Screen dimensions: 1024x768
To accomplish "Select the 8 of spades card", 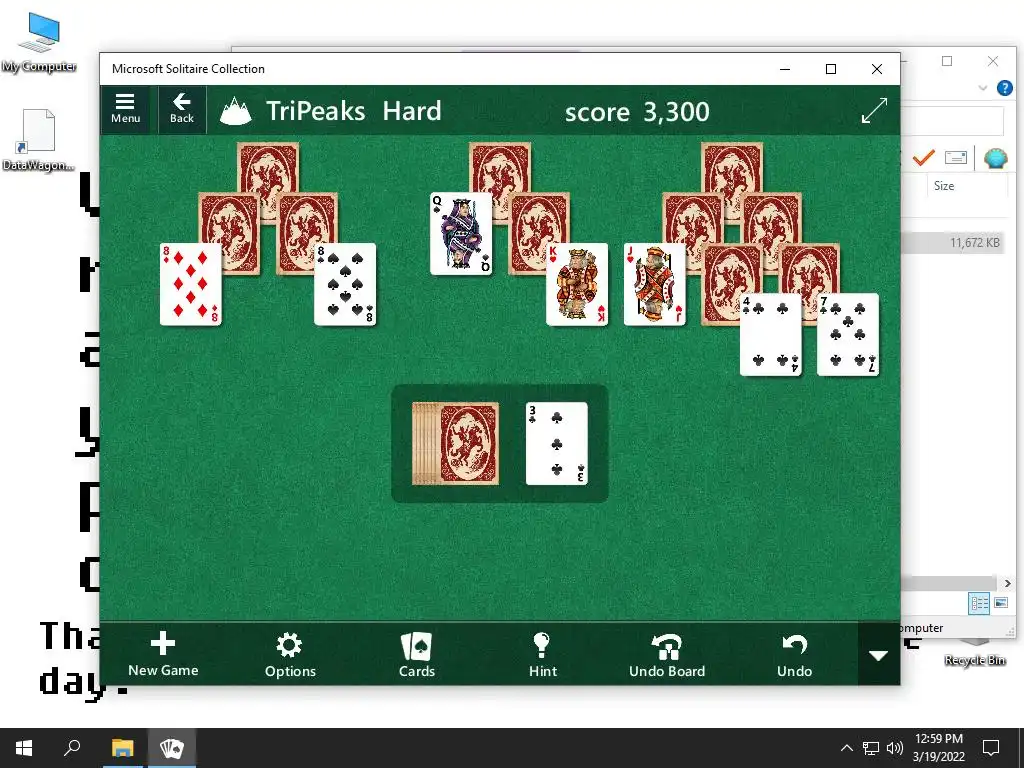I will [345, 284].
